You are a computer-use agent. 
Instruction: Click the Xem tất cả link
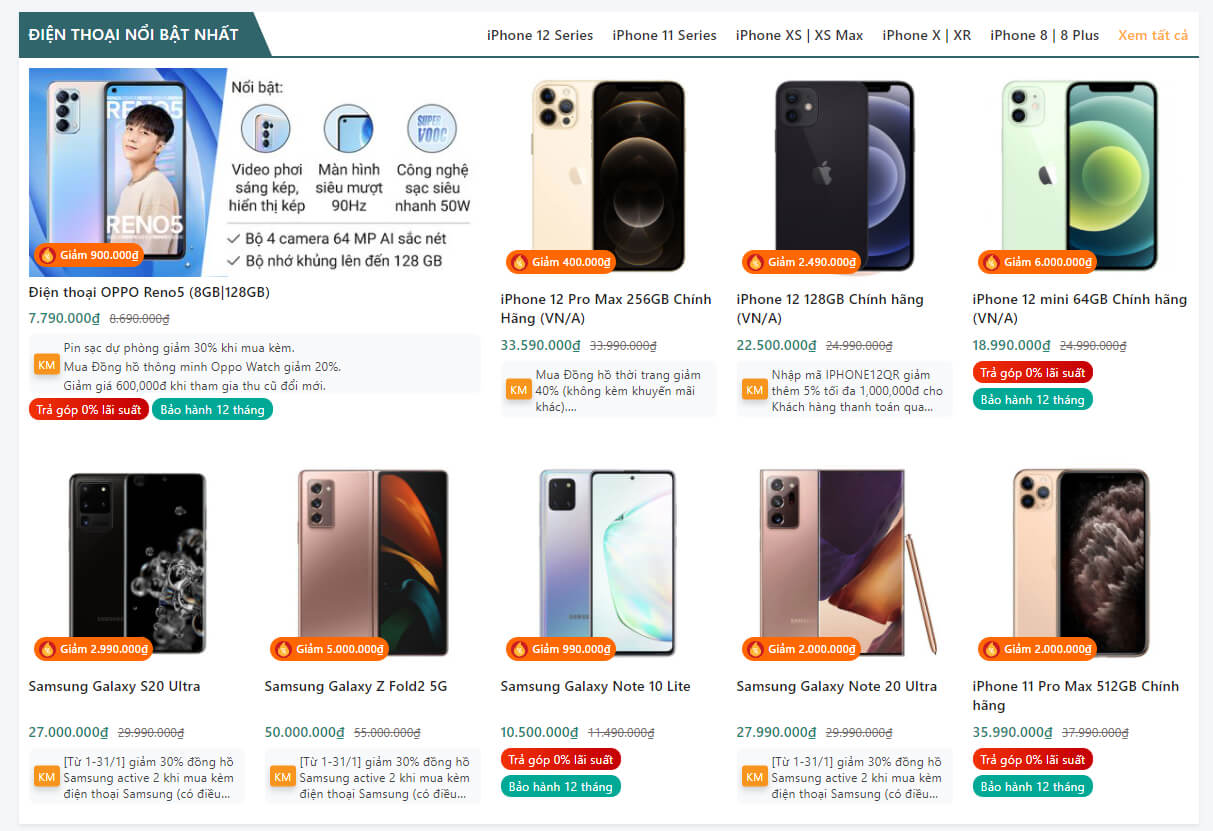(1153, 35)
